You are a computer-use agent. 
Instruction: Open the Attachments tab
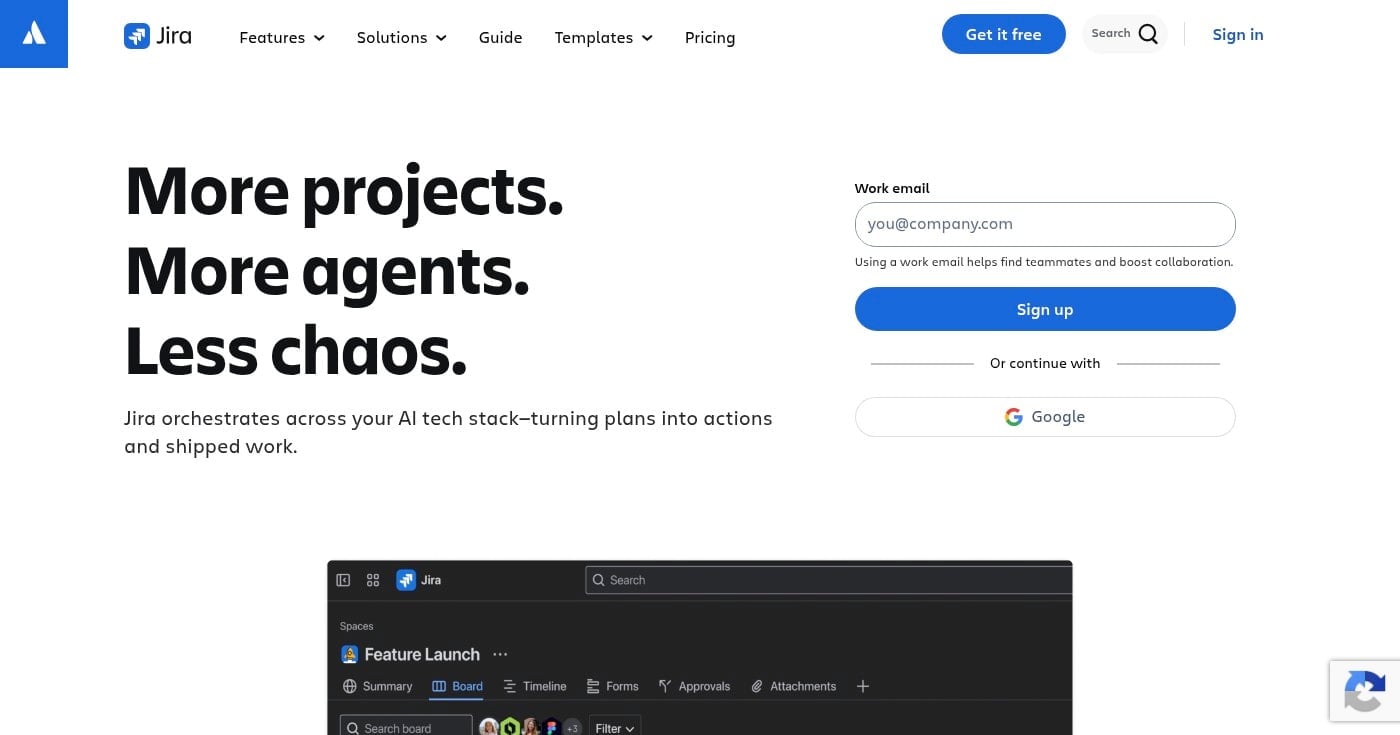tap(794, 686)
